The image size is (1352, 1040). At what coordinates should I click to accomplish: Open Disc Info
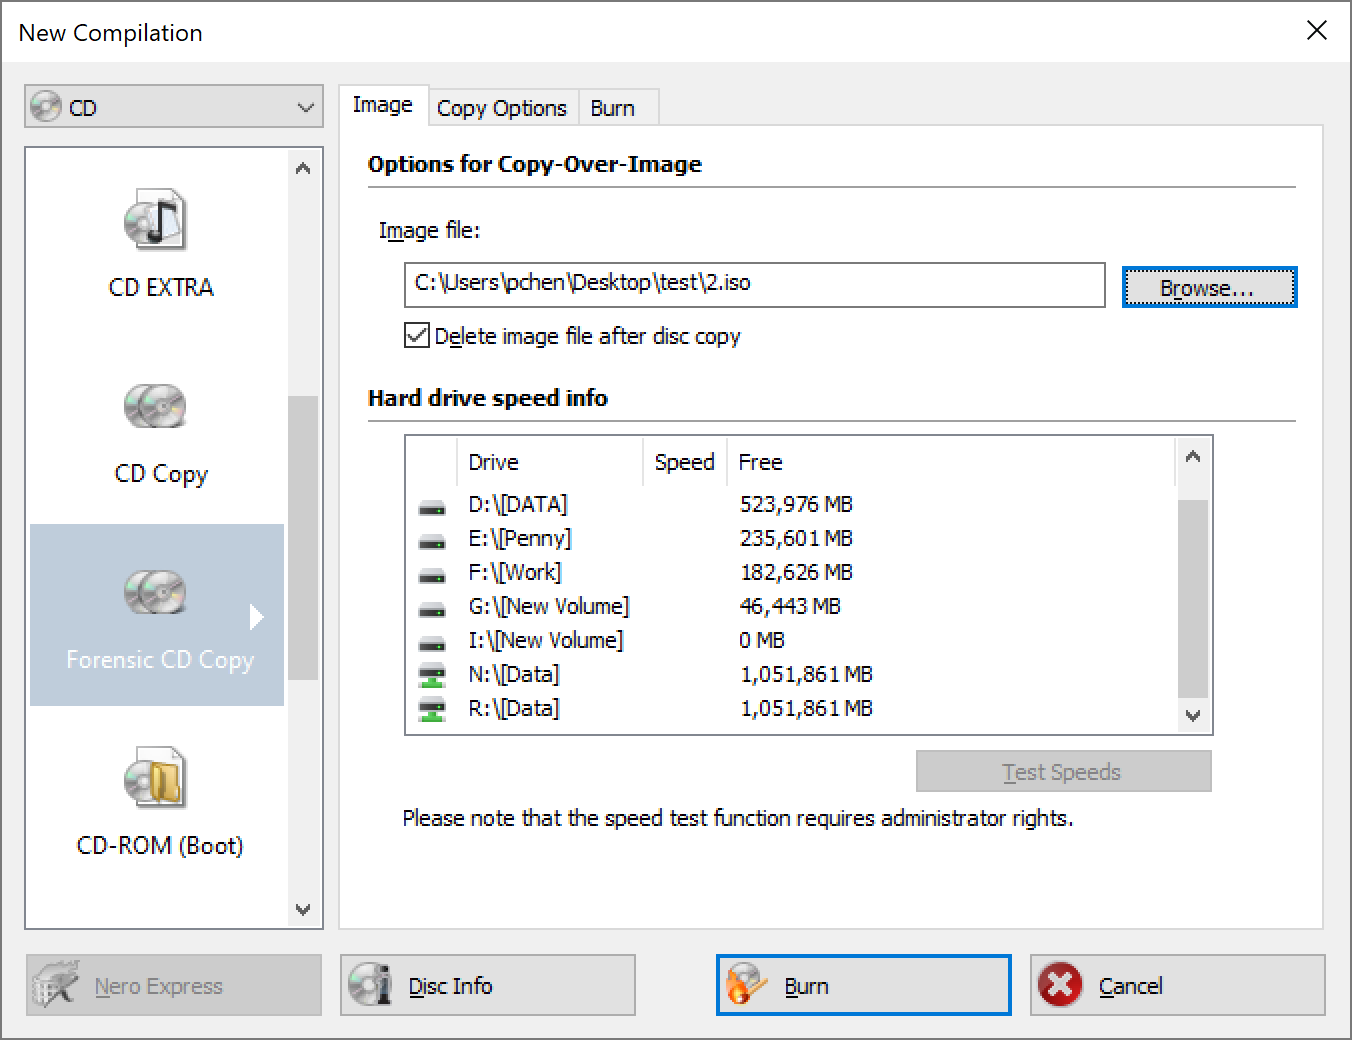[488, 986]
